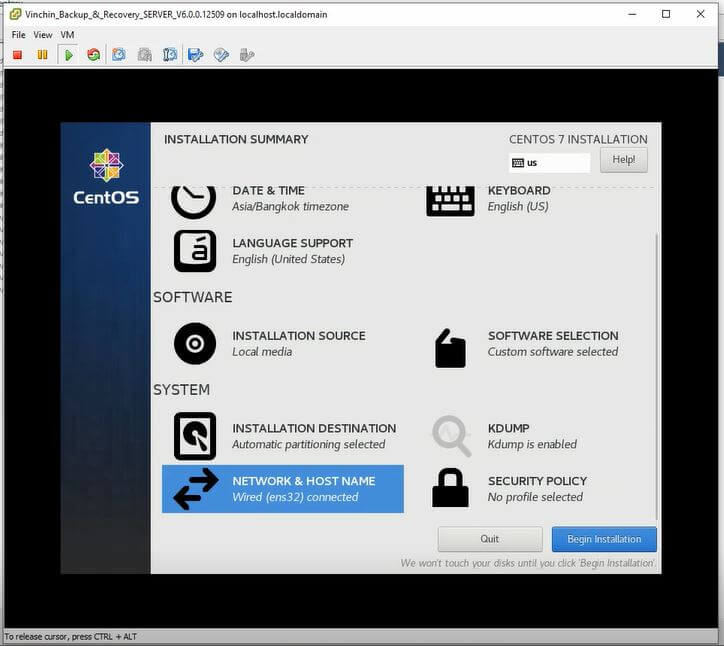Viewport: 724px width, 646px height.
Task: Open the View menu
Action: coord(42,35)
